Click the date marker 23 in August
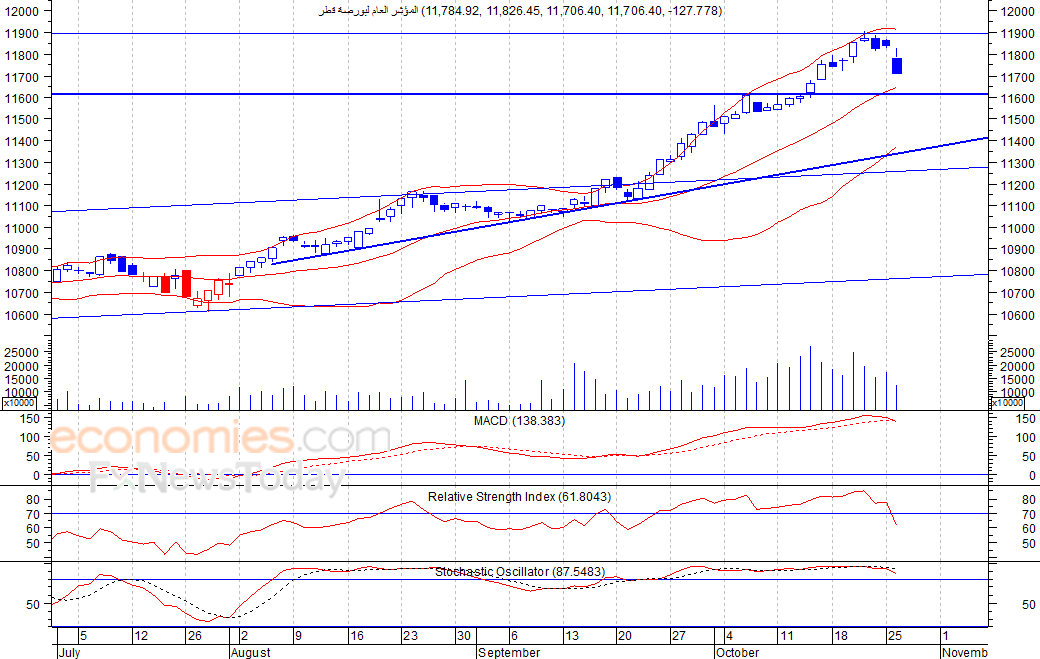 [x=411, y=636]
